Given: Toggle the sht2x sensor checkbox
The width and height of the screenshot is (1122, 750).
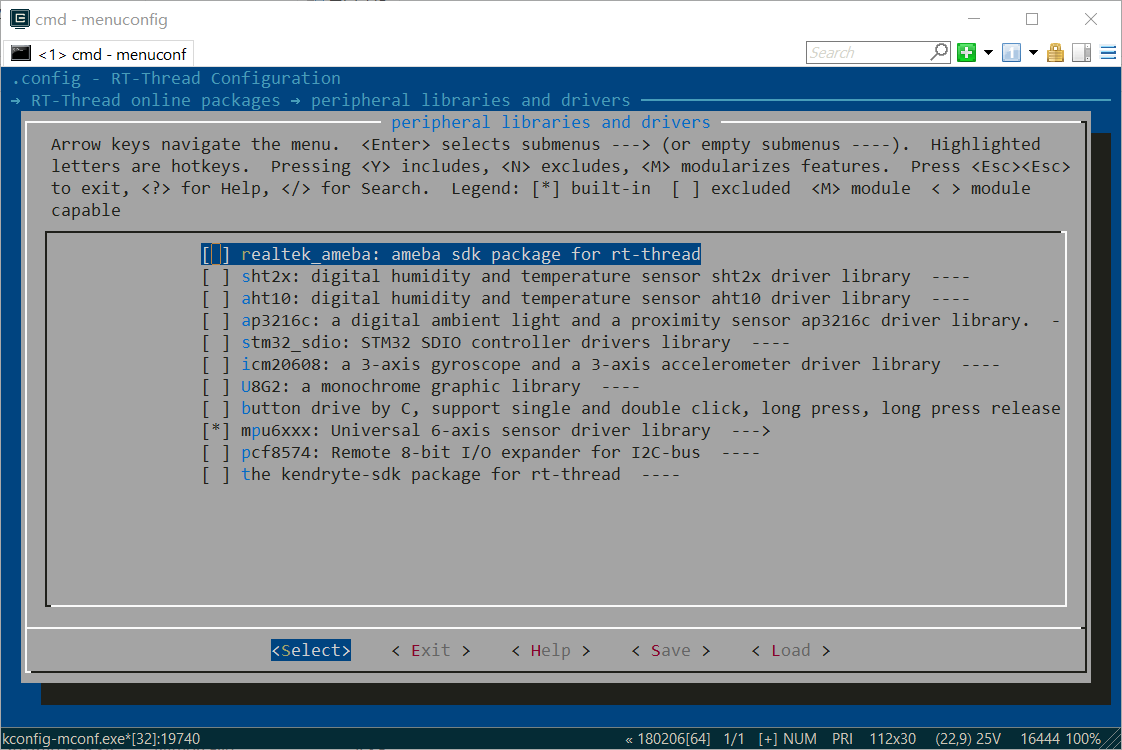Looking at the screenshot, I should (x=215, y=276).
